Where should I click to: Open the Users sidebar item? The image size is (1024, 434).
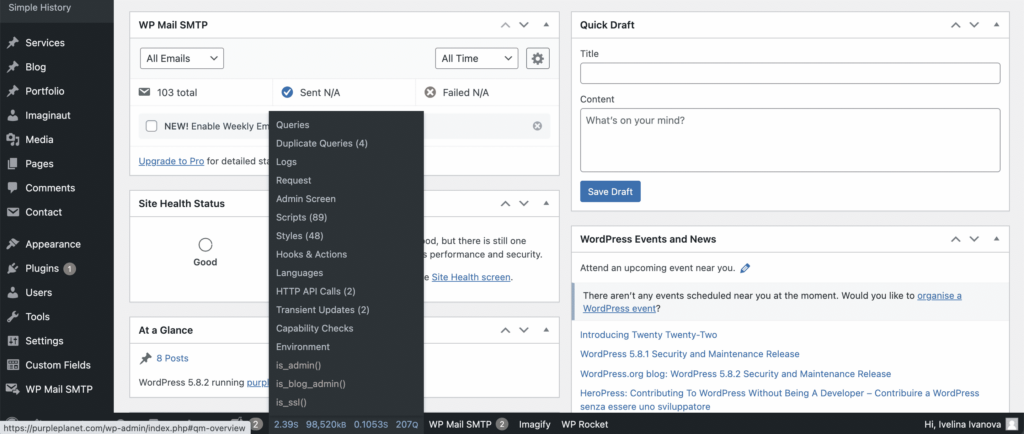(x=39, y=292)
